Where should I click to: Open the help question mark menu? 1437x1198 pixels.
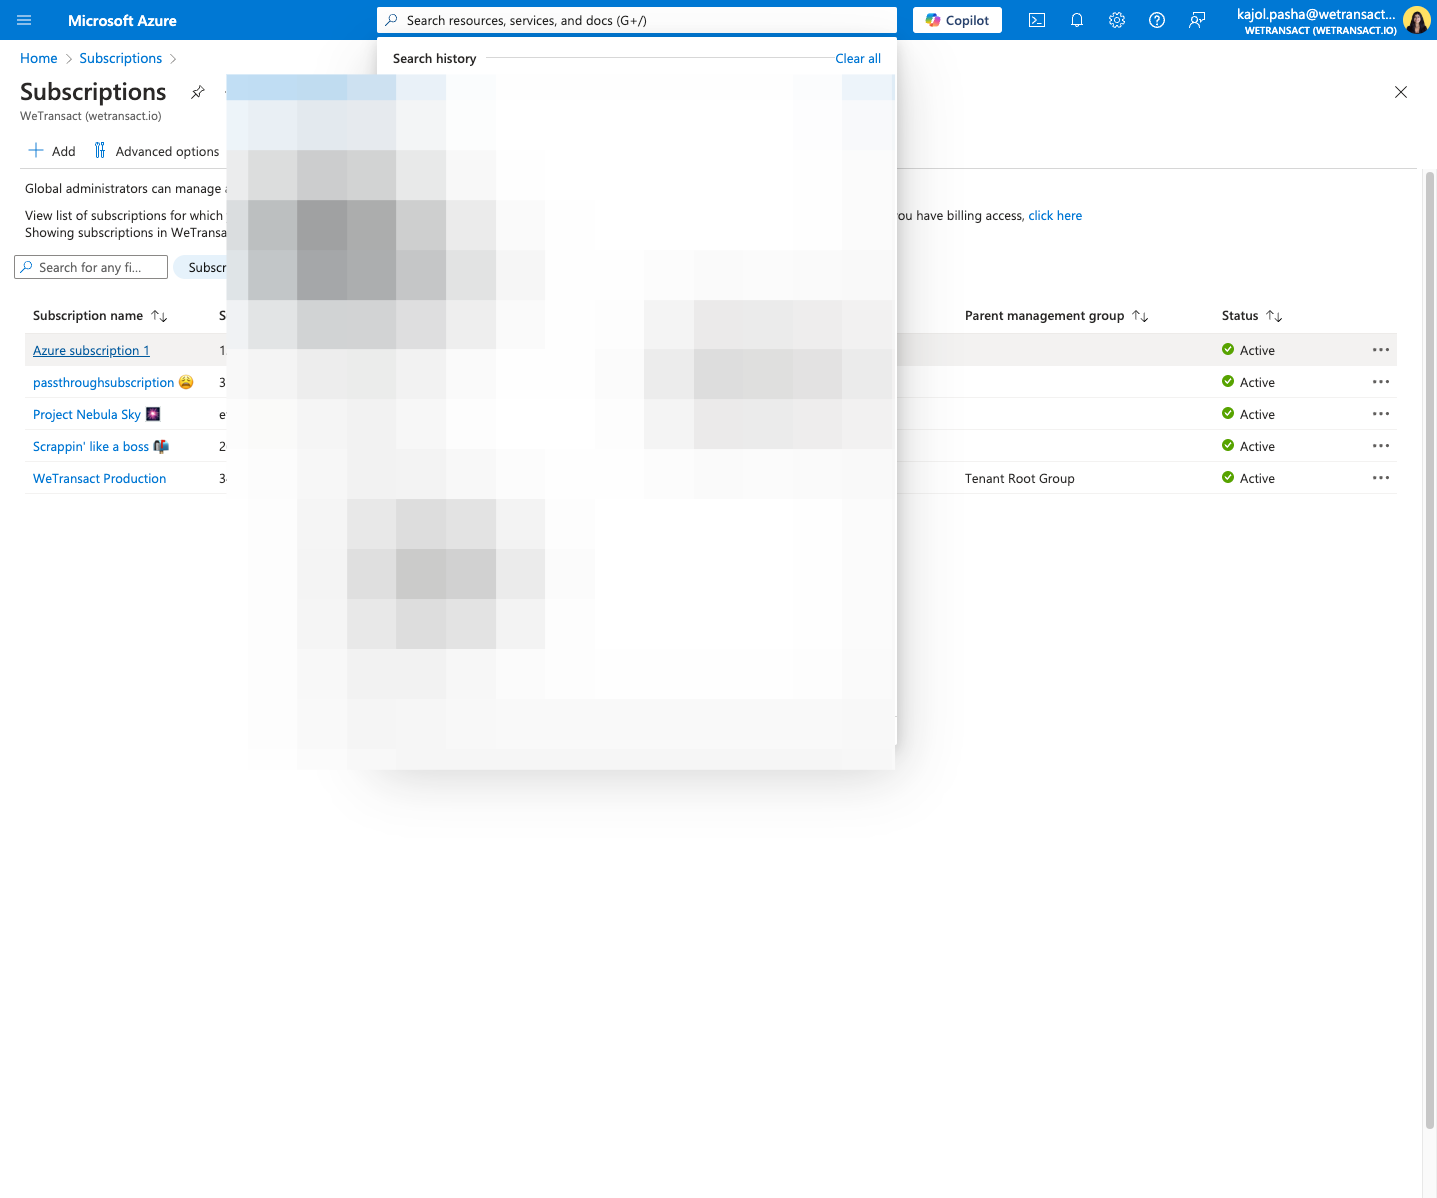(x=1157, y=20)
